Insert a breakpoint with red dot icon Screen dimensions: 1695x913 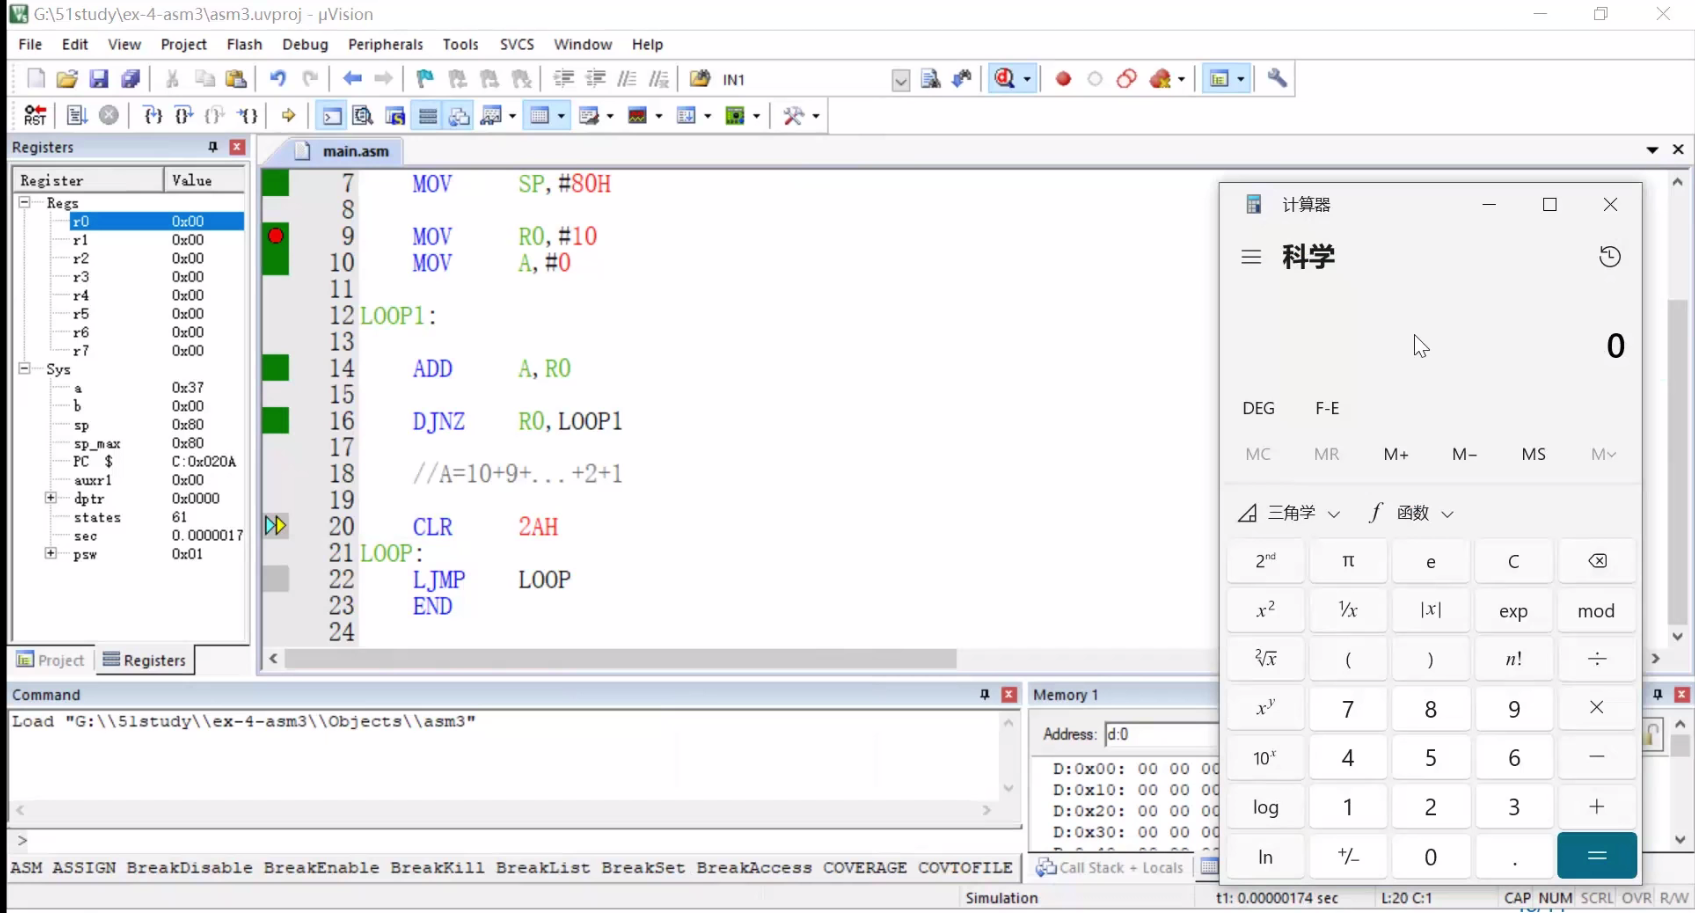[x=1063, y=79]
